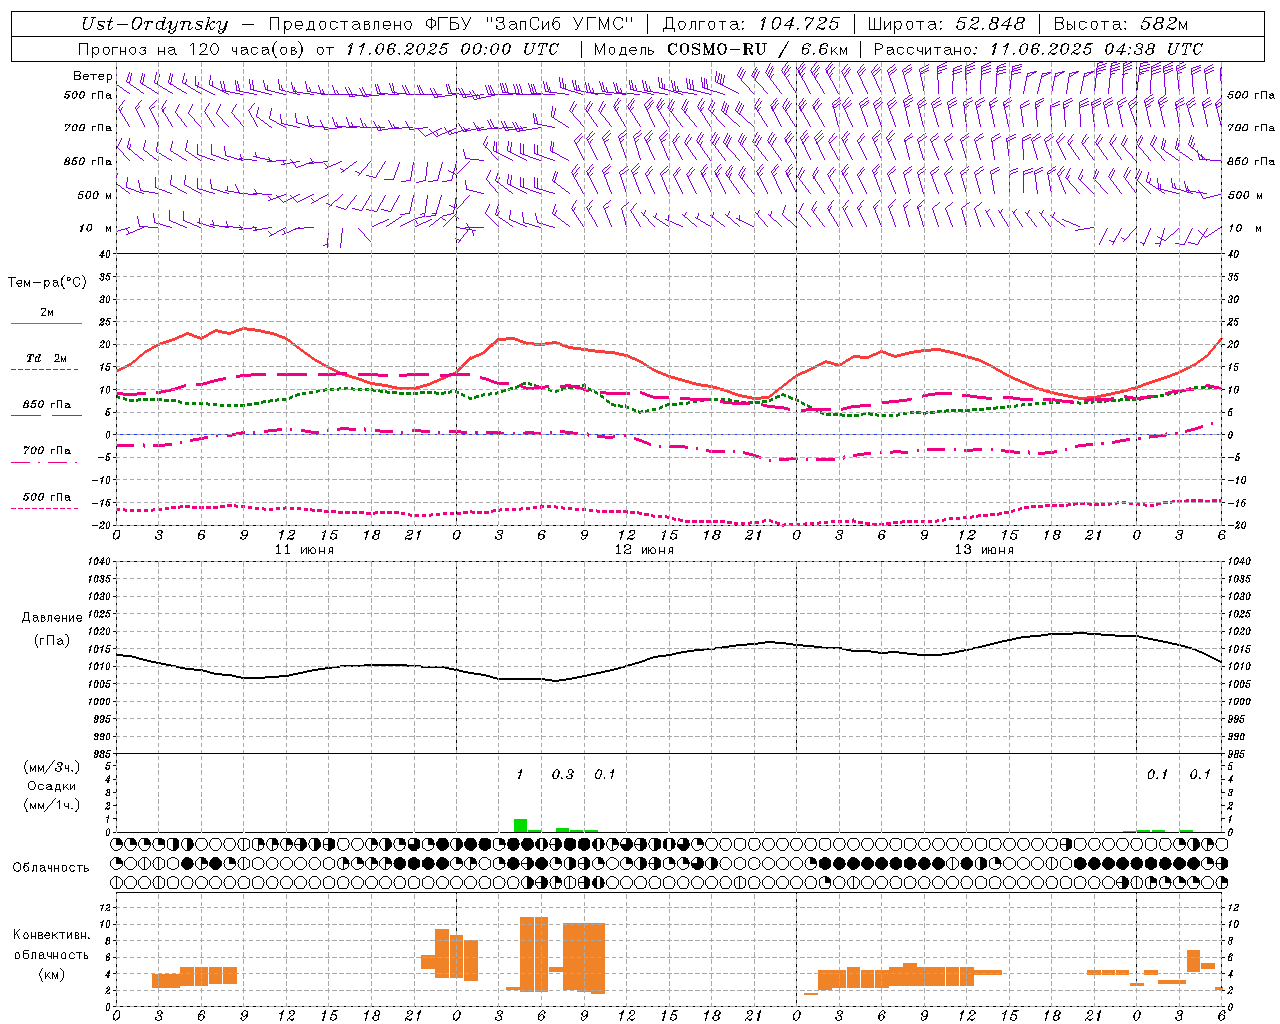Click the '(гПа)' unit label under Давление
The height and width of the screenshot is (1024, 1280).
click(52, 641)
